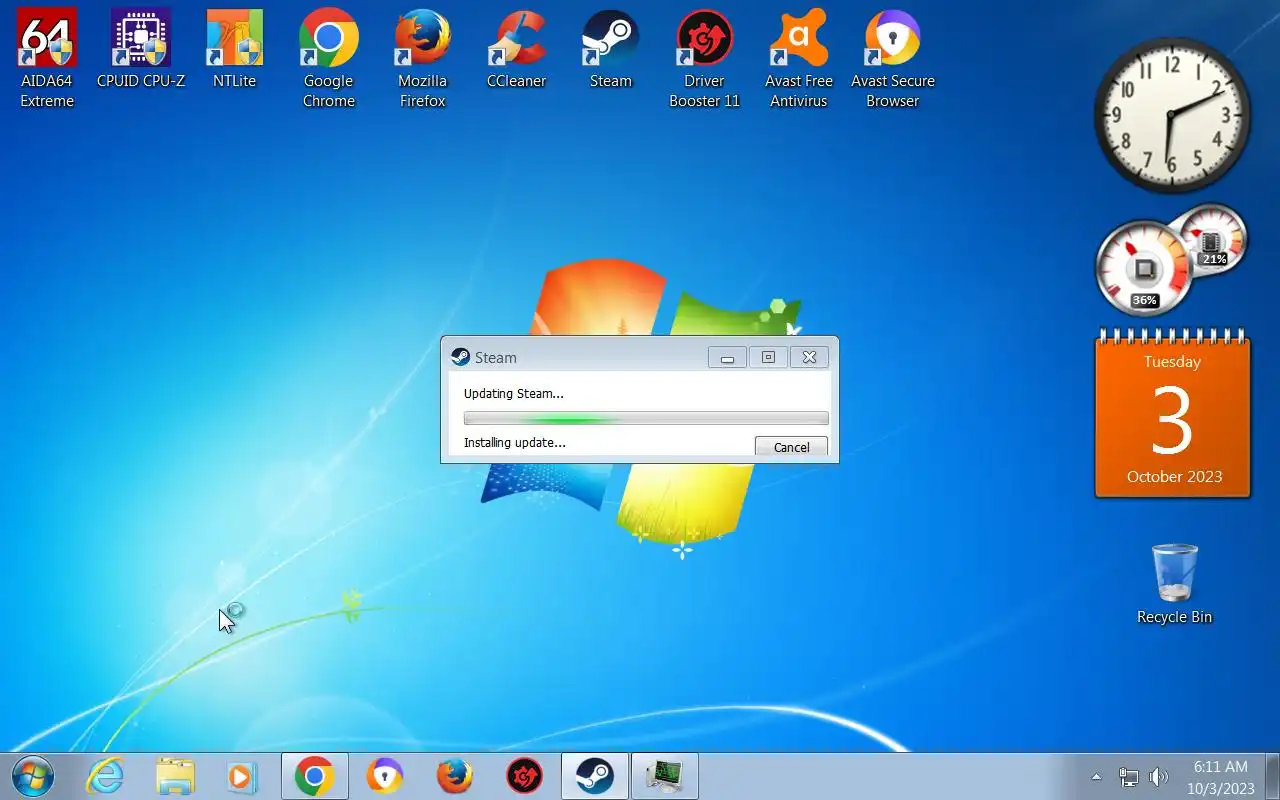Cancel the Steam update
Screen dimensions: 1280x800
(x=791, y=447)
